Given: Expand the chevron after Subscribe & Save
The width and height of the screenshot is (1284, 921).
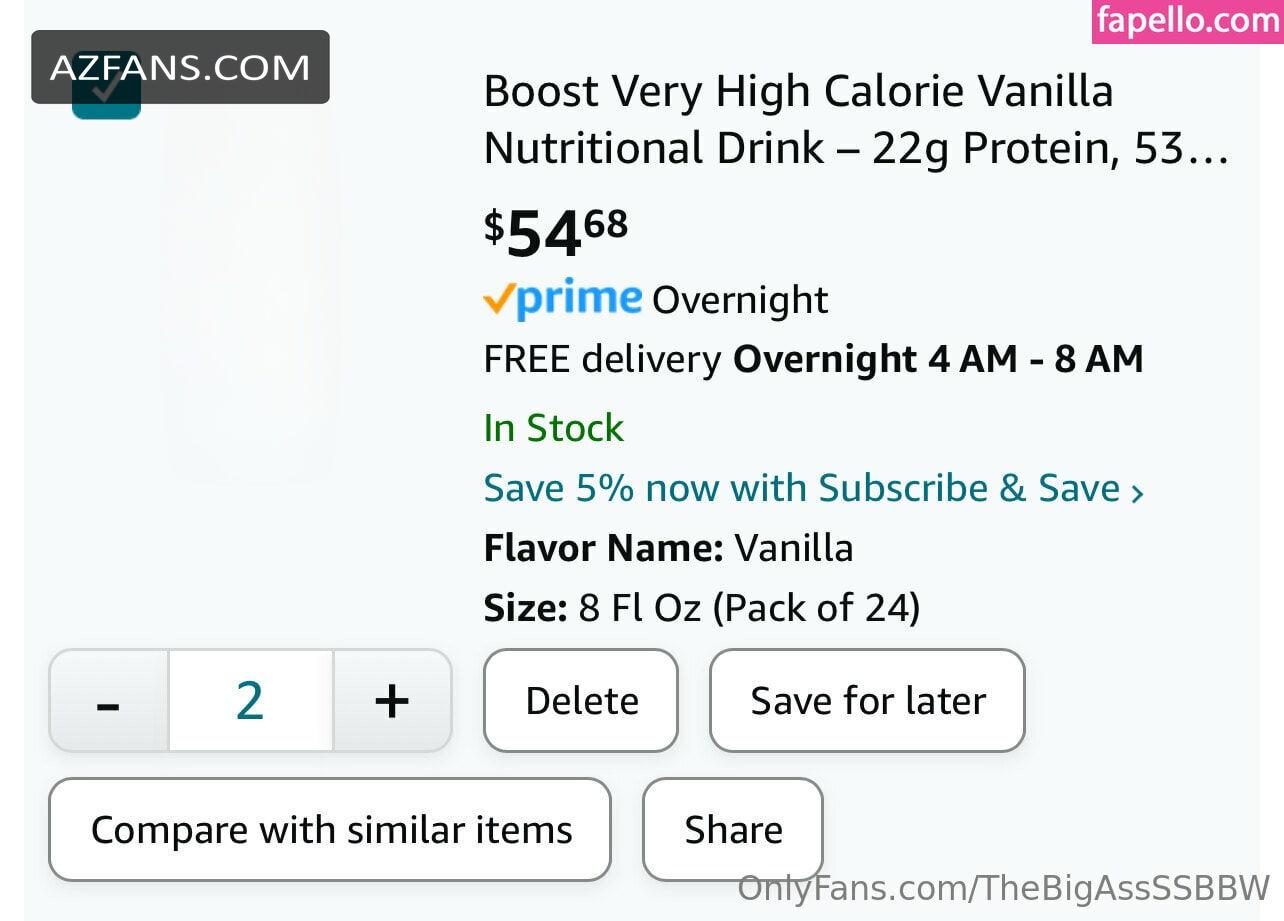Looking at the screenshot, I should pyautogui.click(x=1136, y=492).
